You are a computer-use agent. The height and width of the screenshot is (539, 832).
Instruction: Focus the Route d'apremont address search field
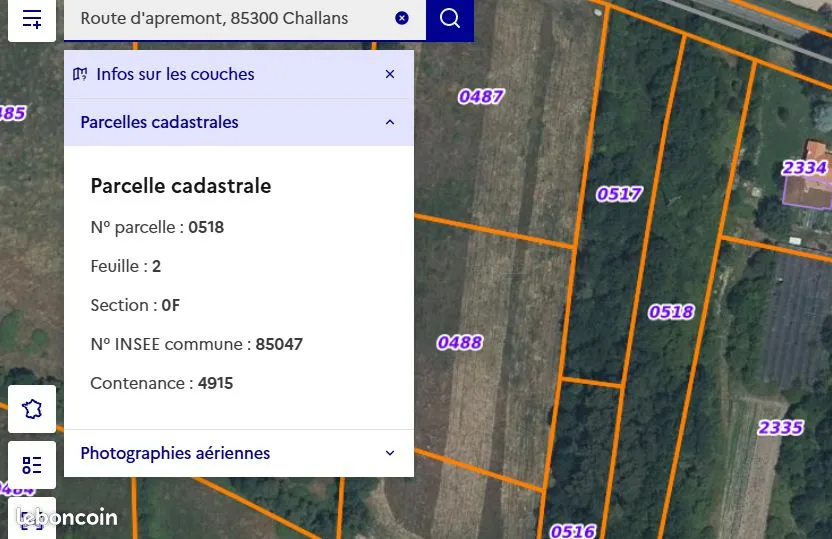pyautogui.click(x=229, y=19)
